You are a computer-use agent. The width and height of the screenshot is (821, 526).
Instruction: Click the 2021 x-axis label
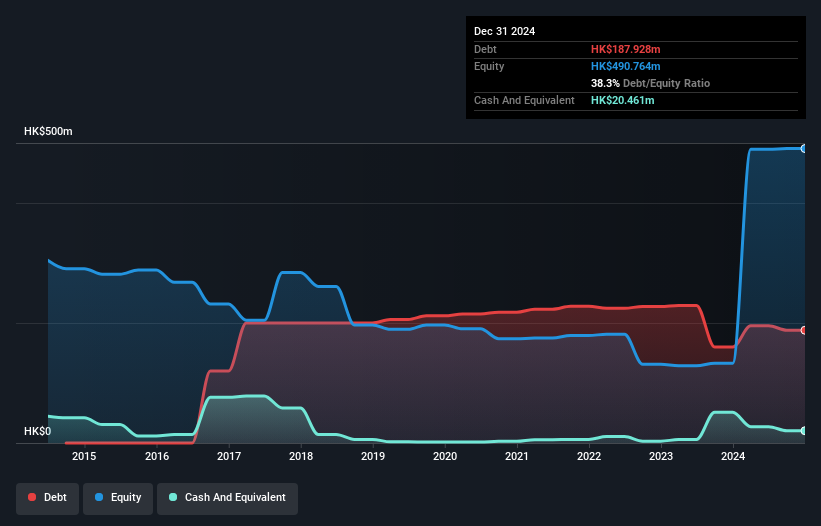517,456
